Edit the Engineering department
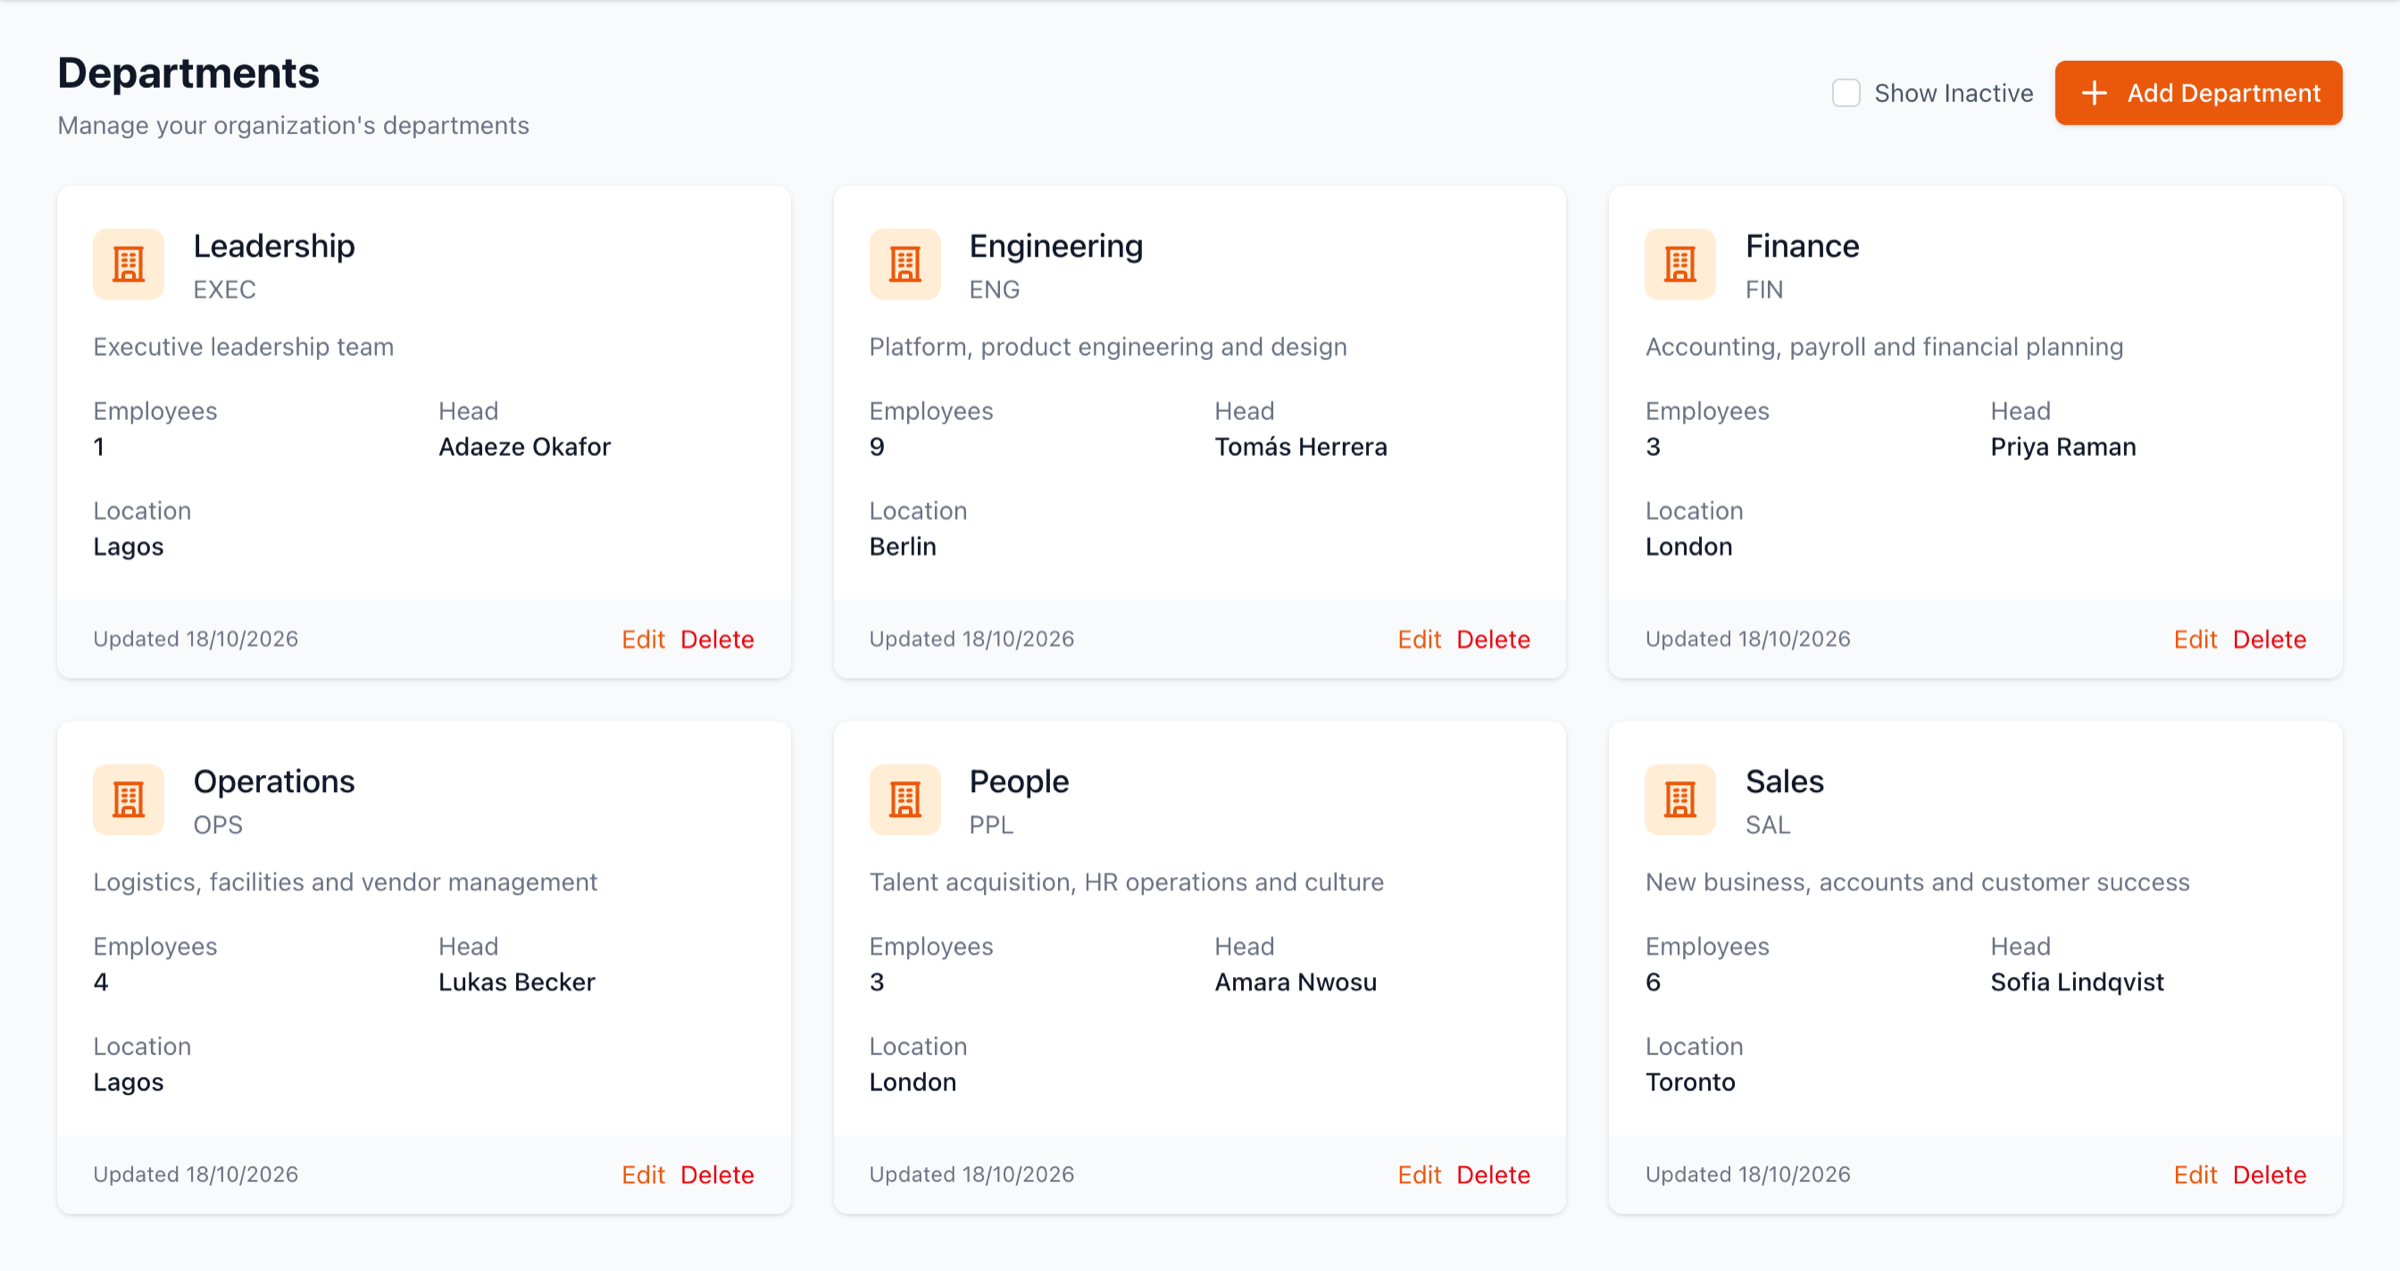2400x1271 pixels. point(1419,639)
